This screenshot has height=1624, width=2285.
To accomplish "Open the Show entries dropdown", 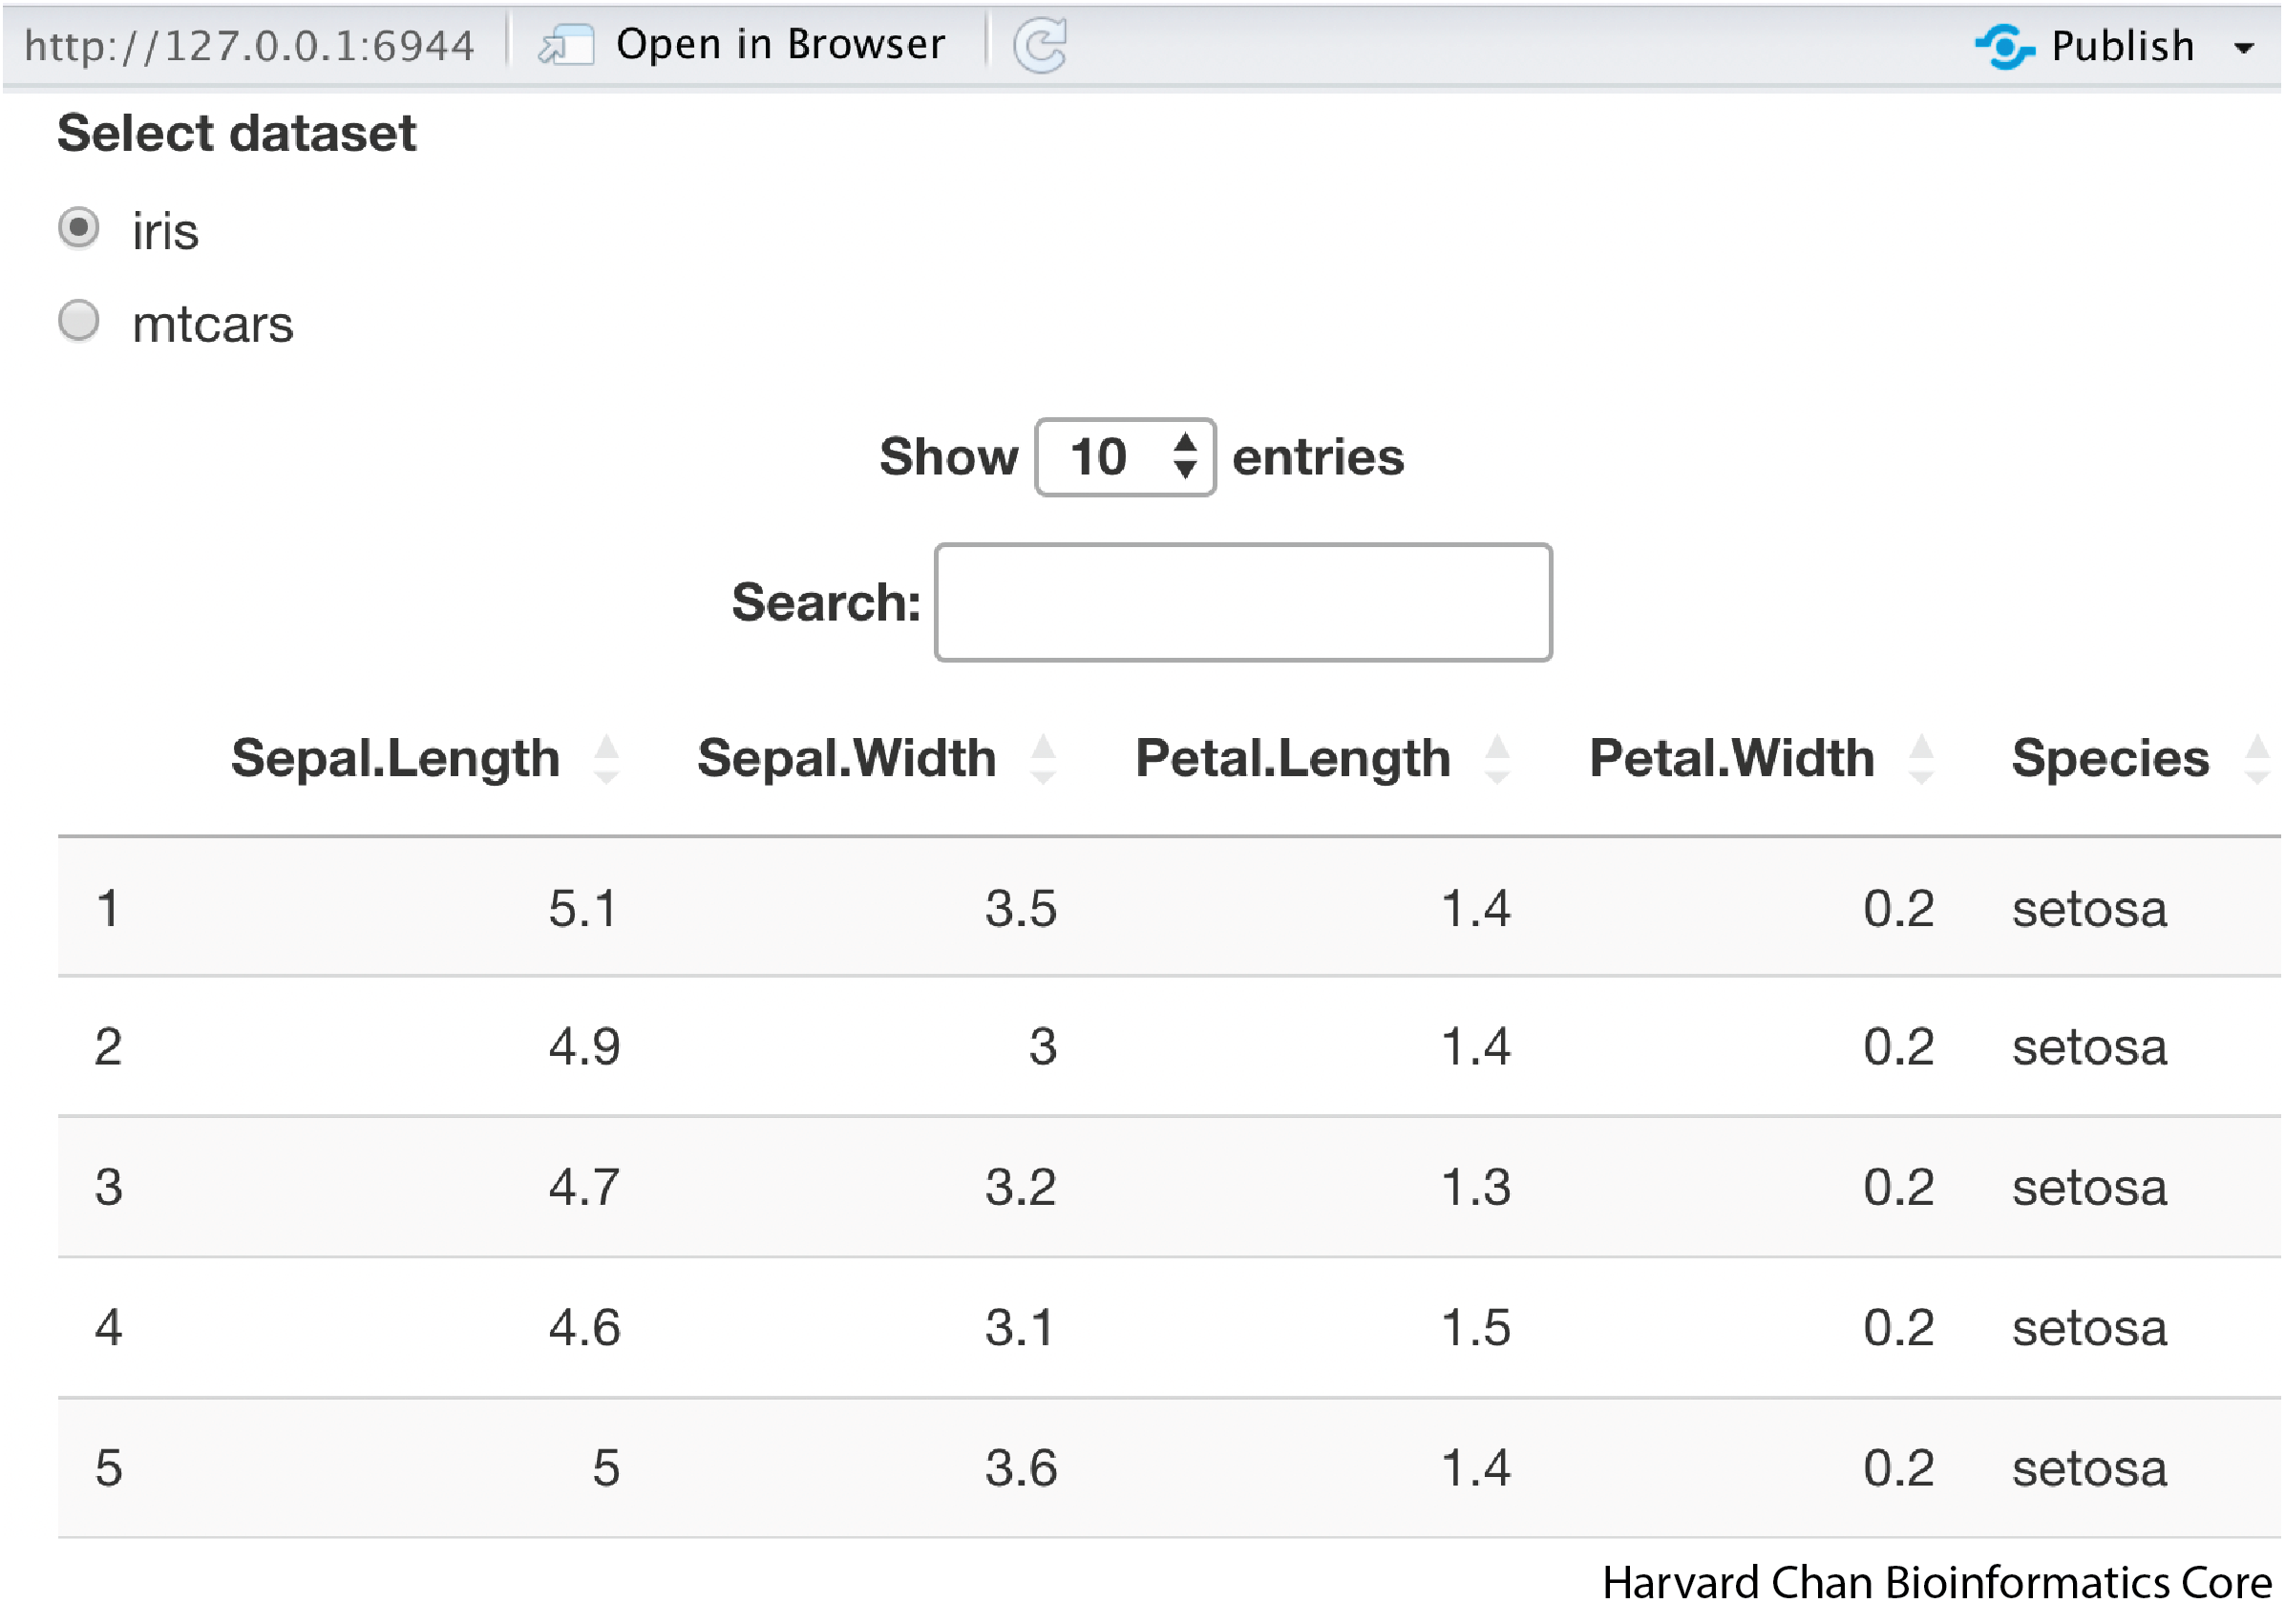I will tap(1125, 457).
